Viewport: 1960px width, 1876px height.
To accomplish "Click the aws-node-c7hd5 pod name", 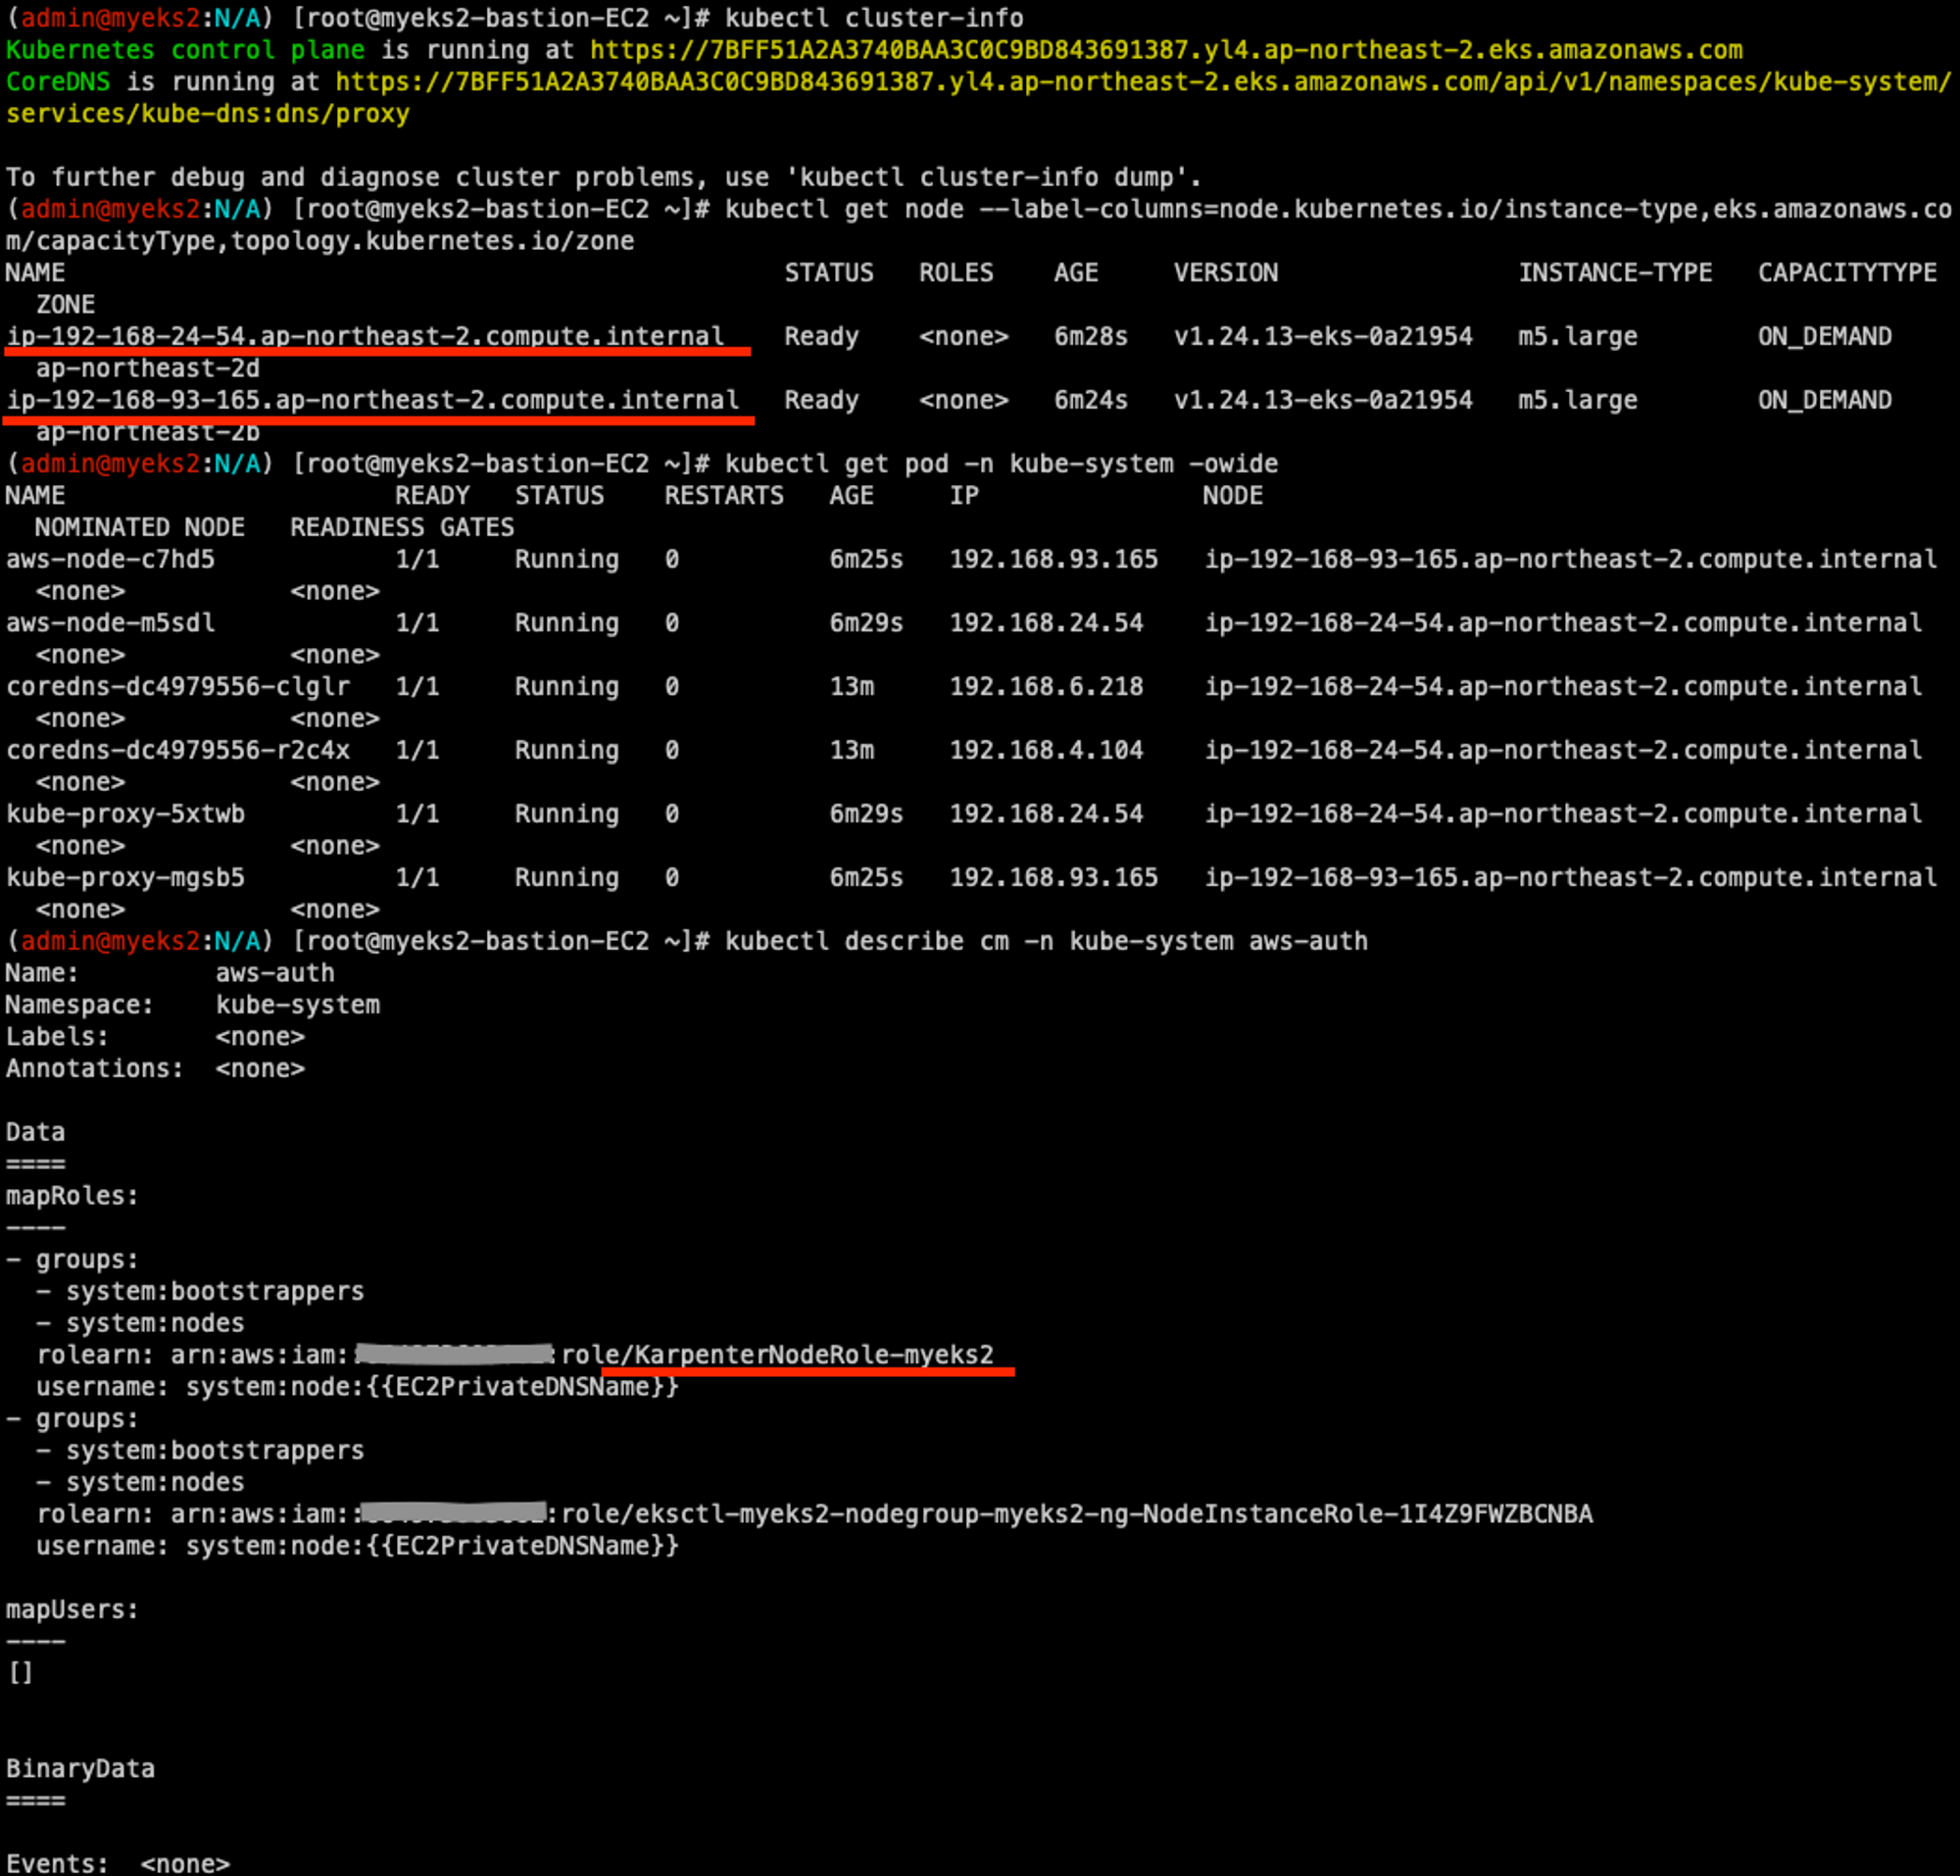I will pyautogui.click(x=110, y=559).
